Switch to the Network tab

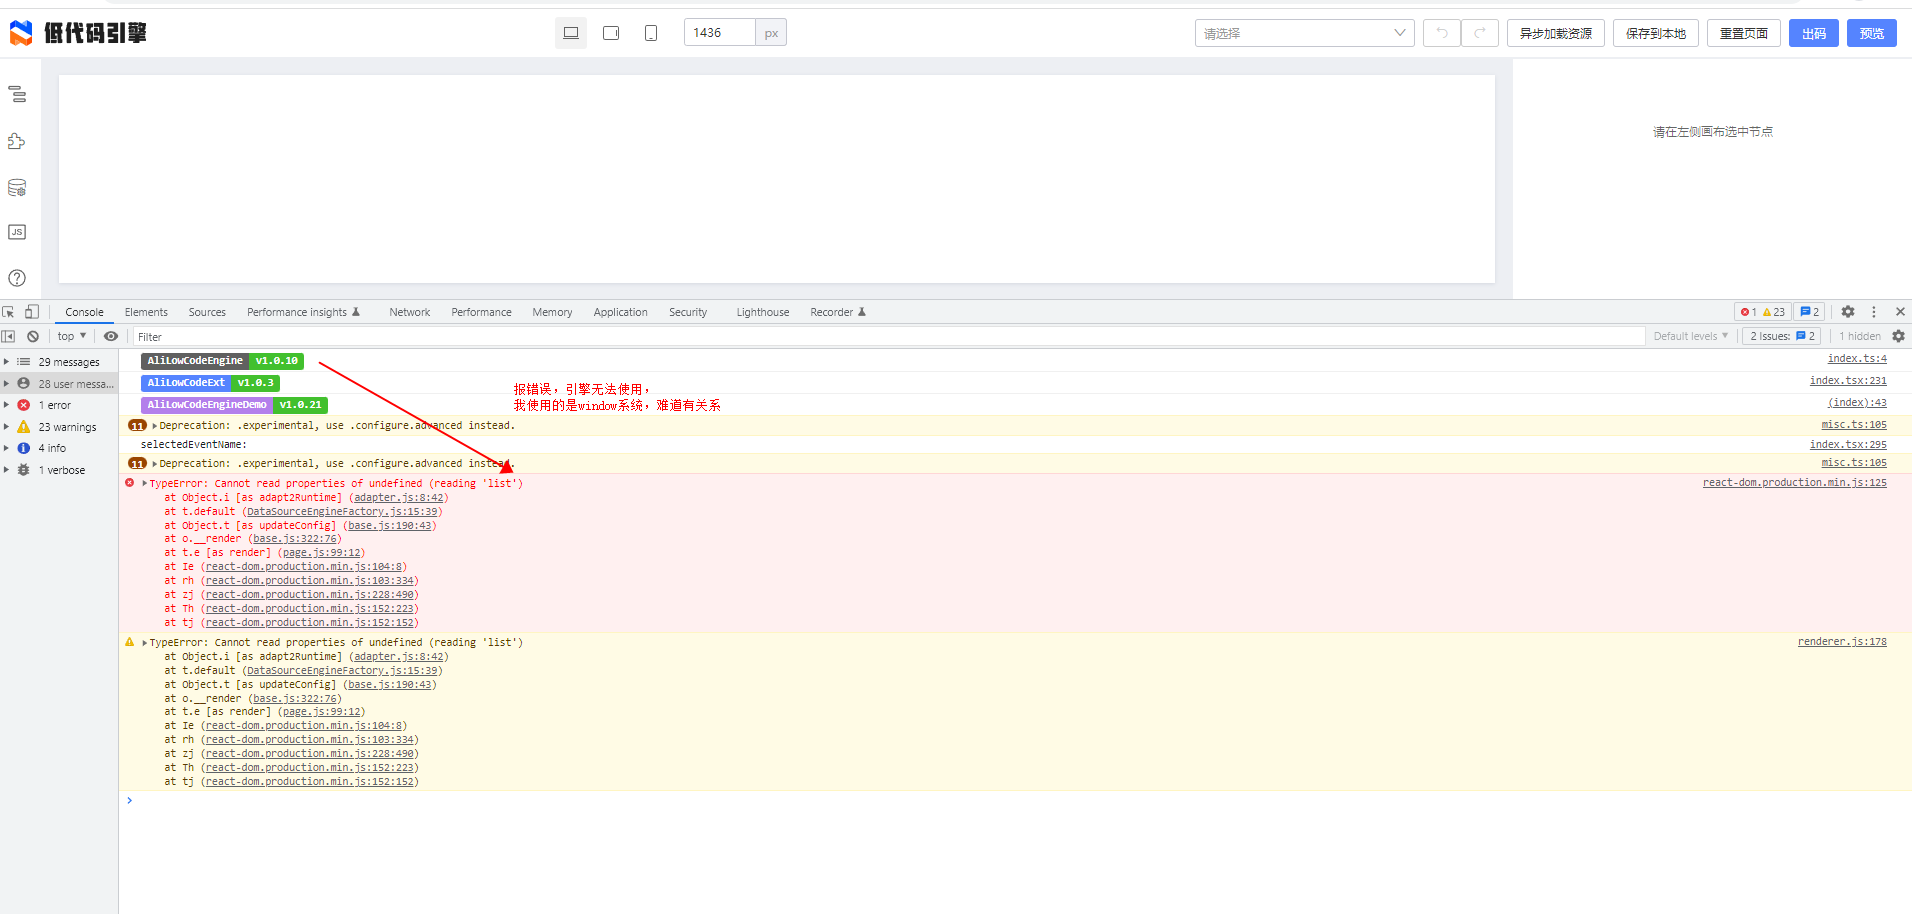pyautogui.click(x=410, y=312)
